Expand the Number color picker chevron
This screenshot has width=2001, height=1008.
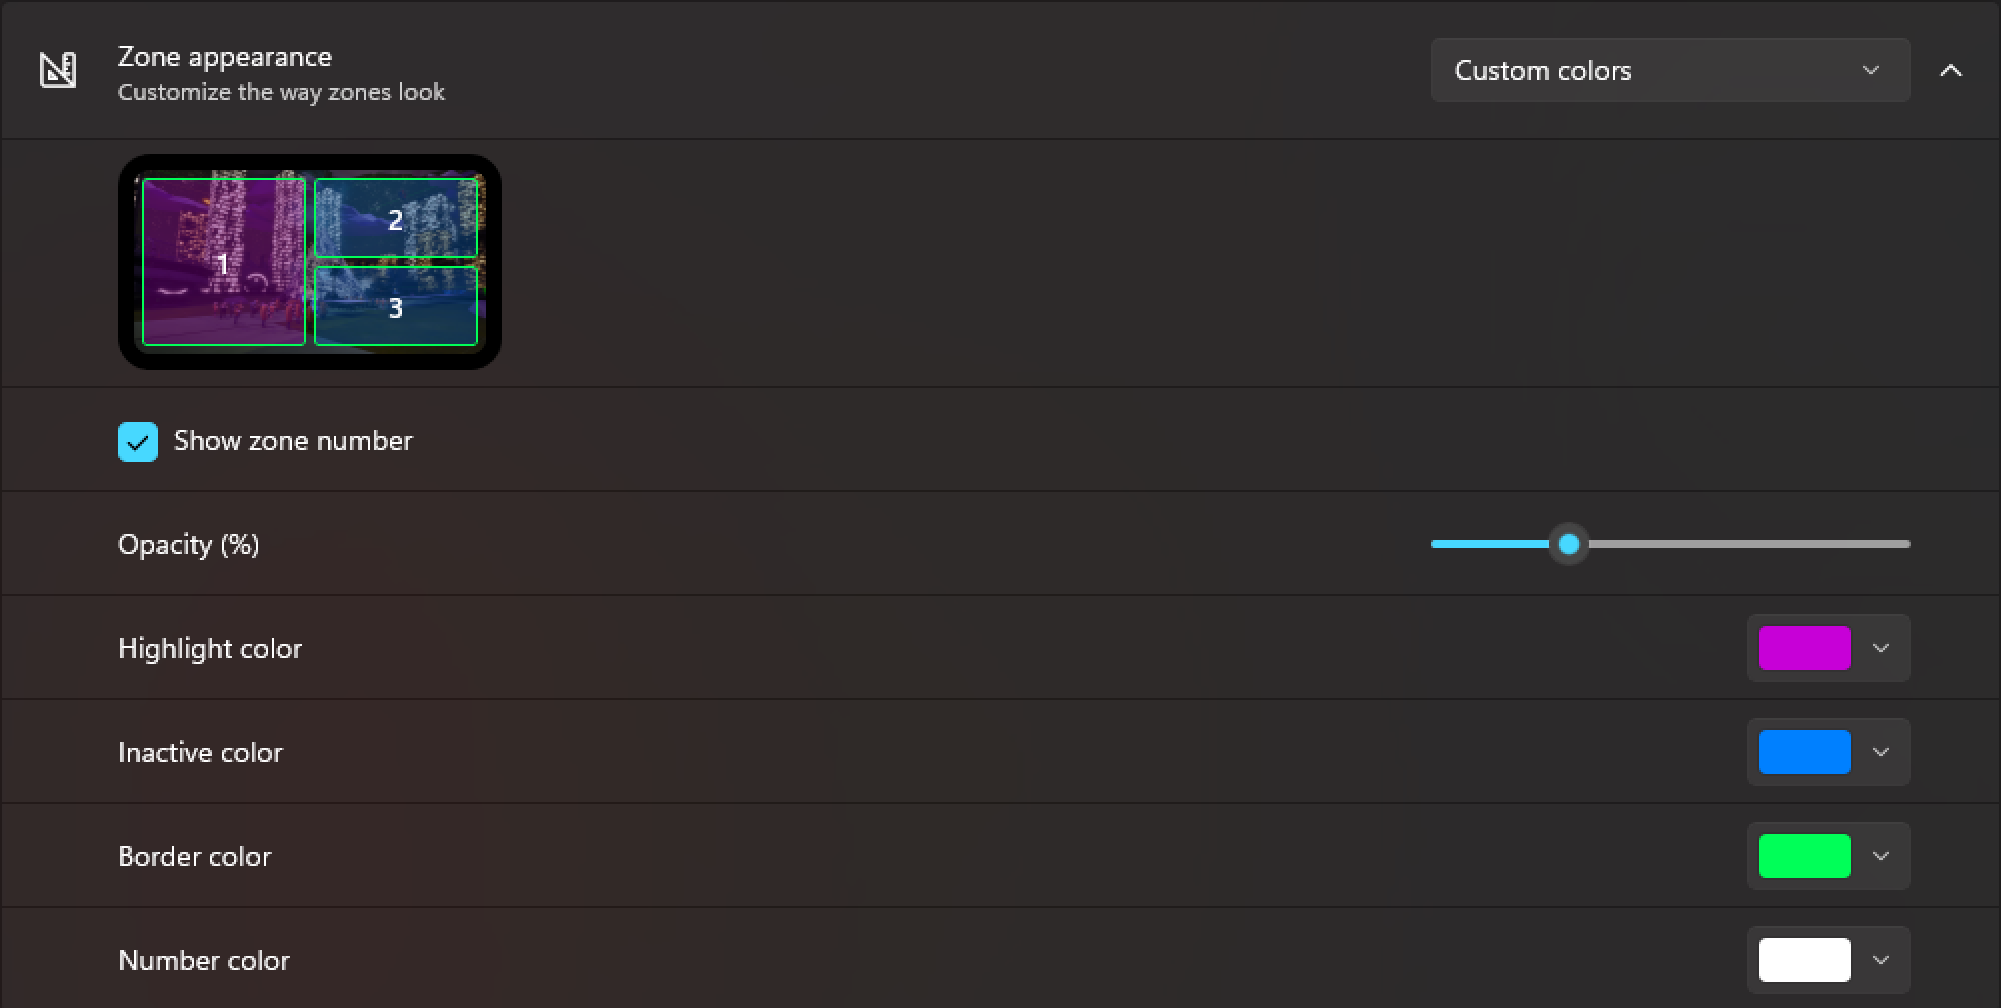click(x=1881, y=960)
